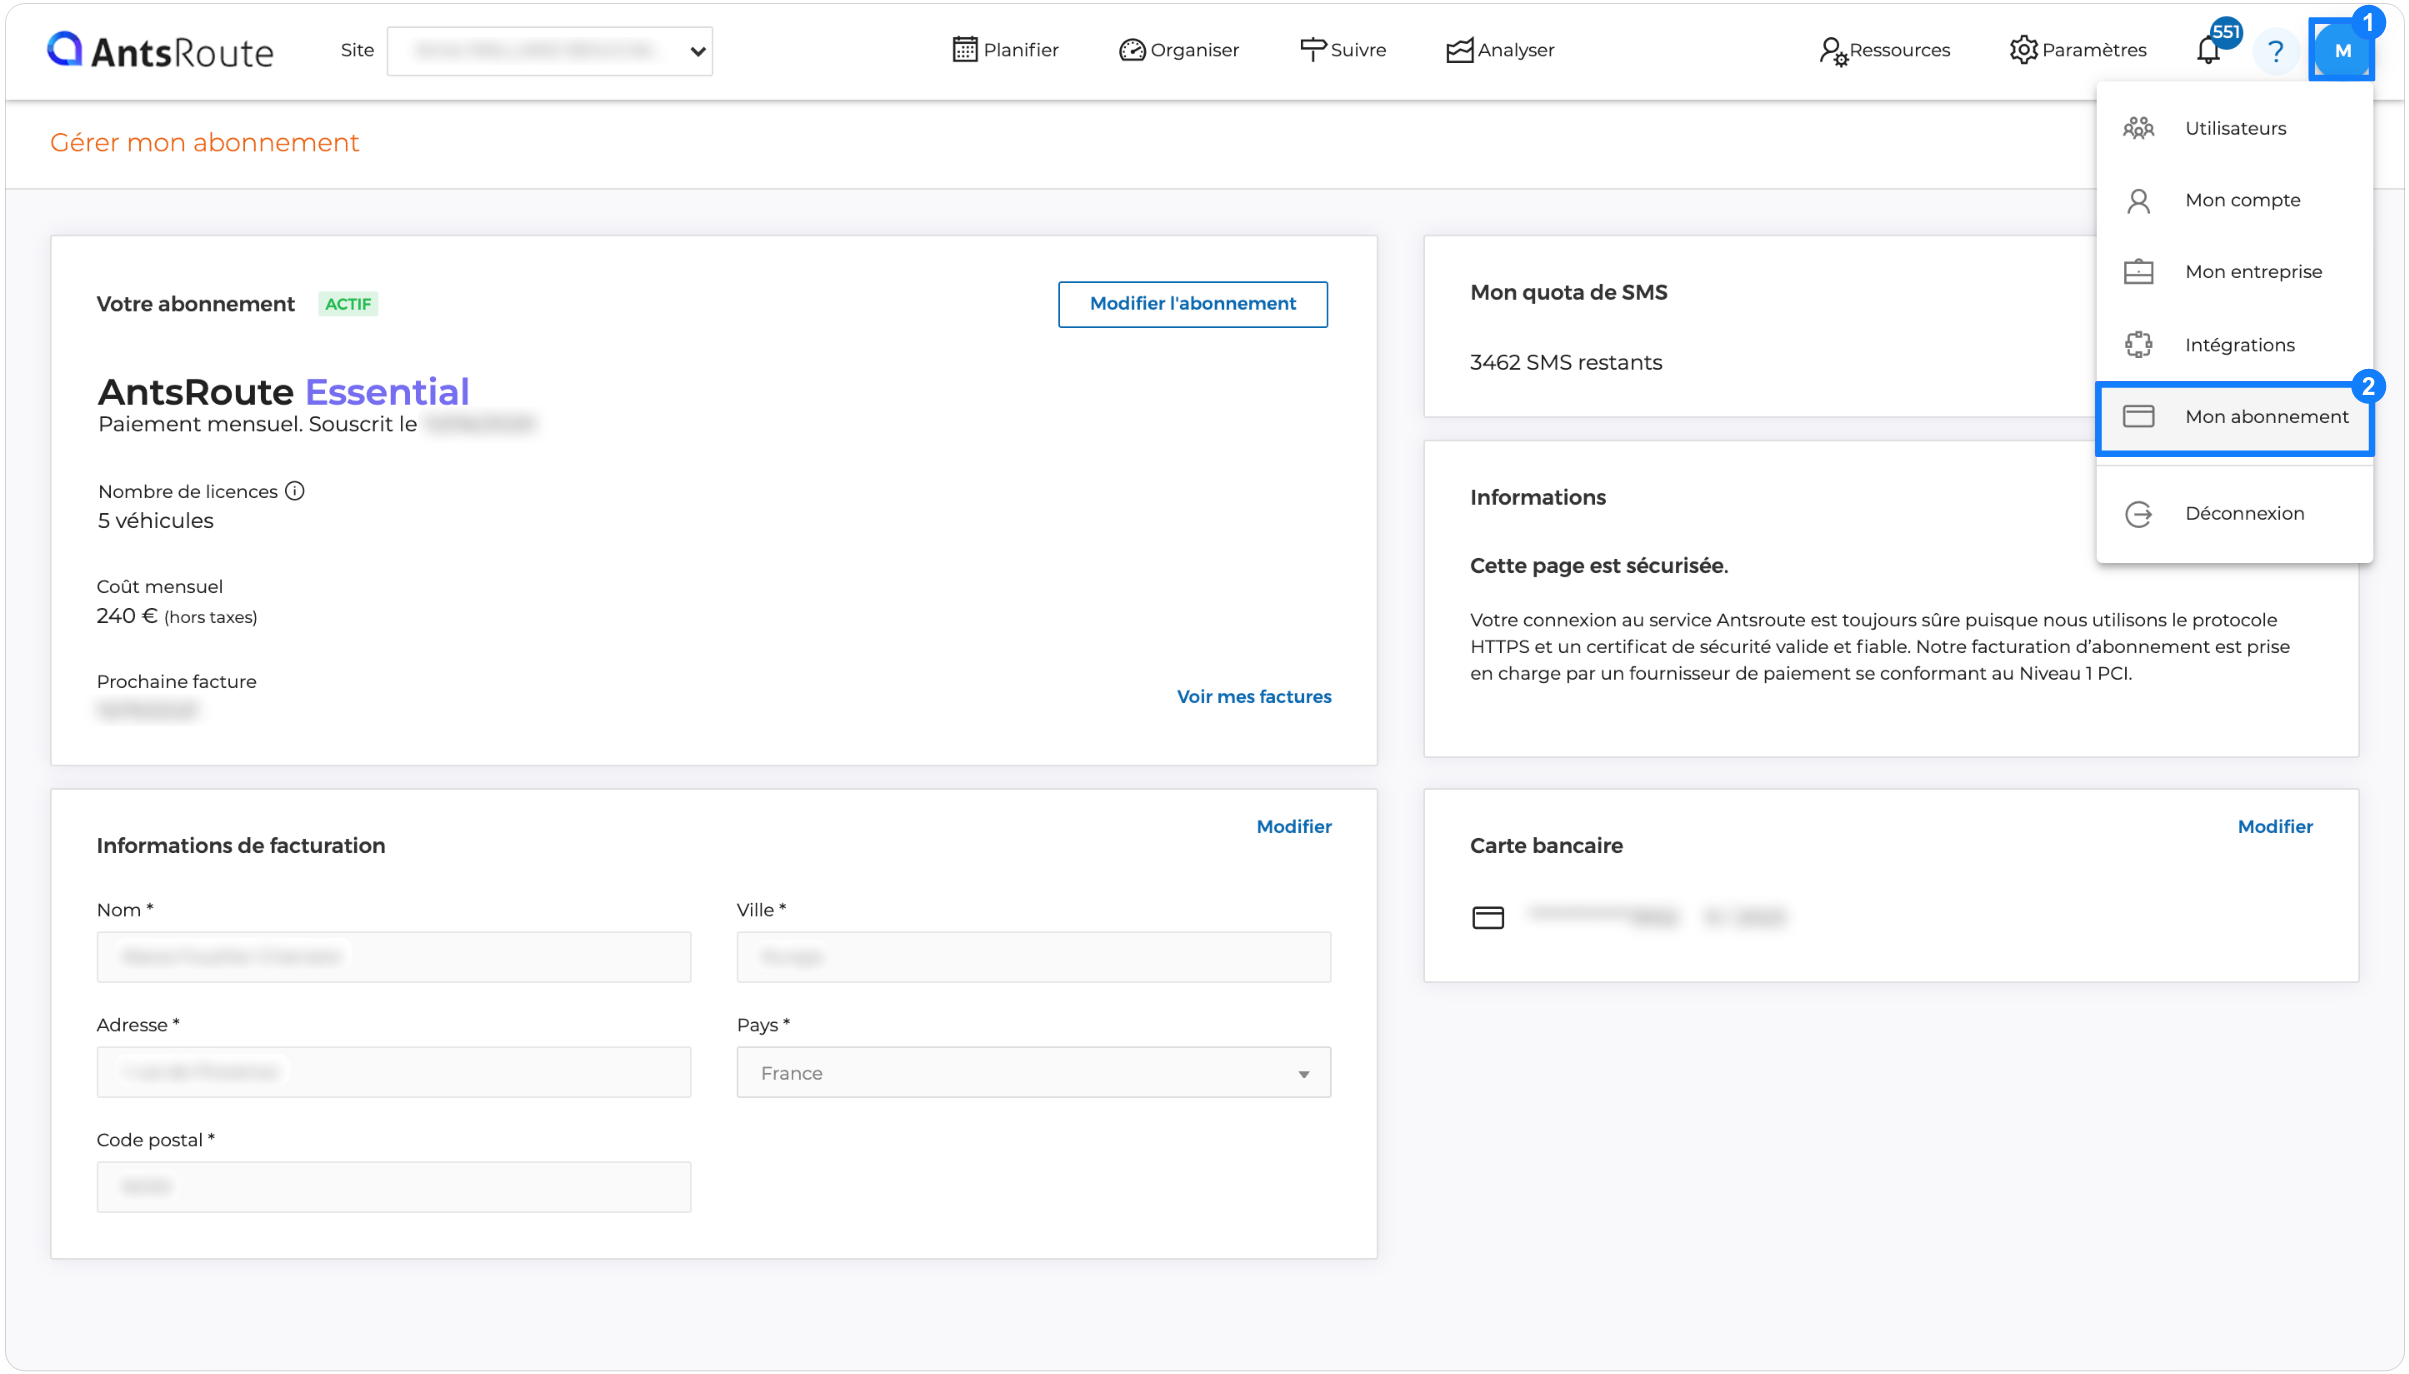Open the Organiser menu
This screenshot has width=2409, height=1374.
(1179, 50)
